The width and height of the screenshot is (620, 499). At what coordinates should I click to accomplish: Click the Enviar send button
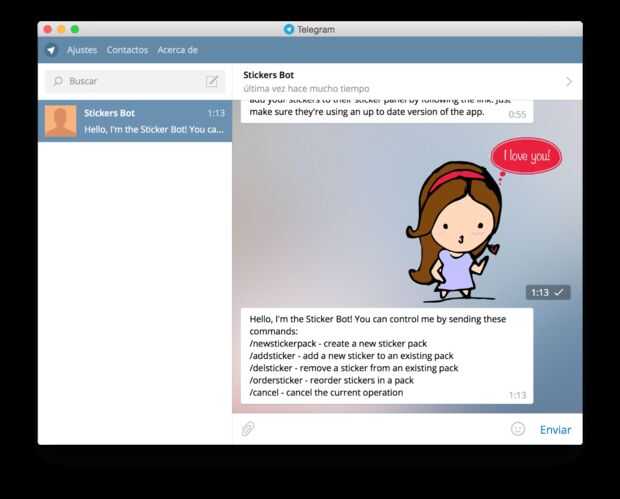(x=556, y=430)
